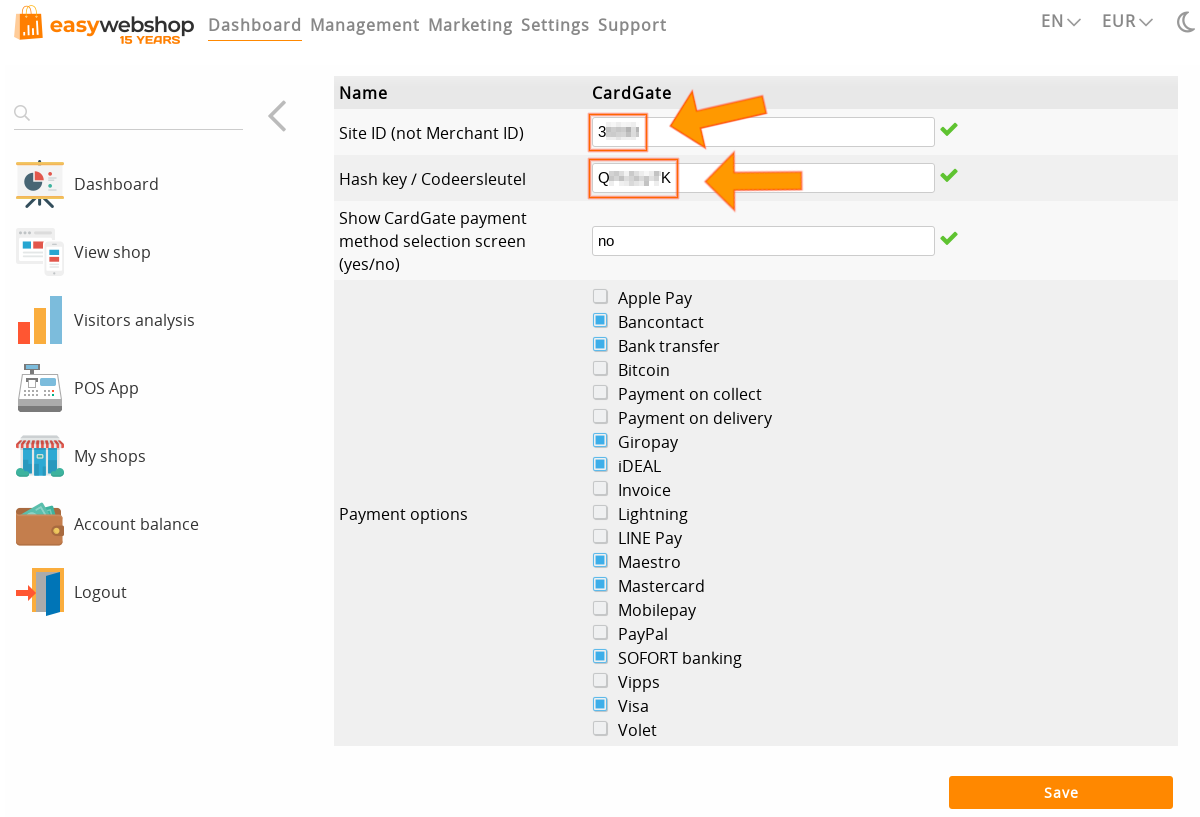
Task: Enable Apple Pay as payment method
Action: pyautogui.click(x=599, y=296)
